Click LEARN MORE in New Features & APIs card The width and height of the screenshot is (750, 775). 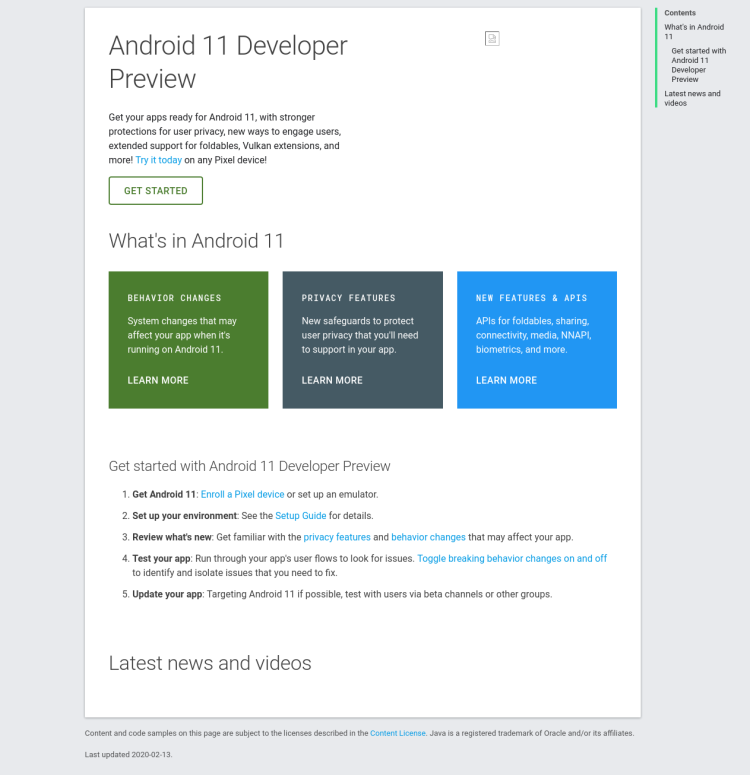coord(506,380)
